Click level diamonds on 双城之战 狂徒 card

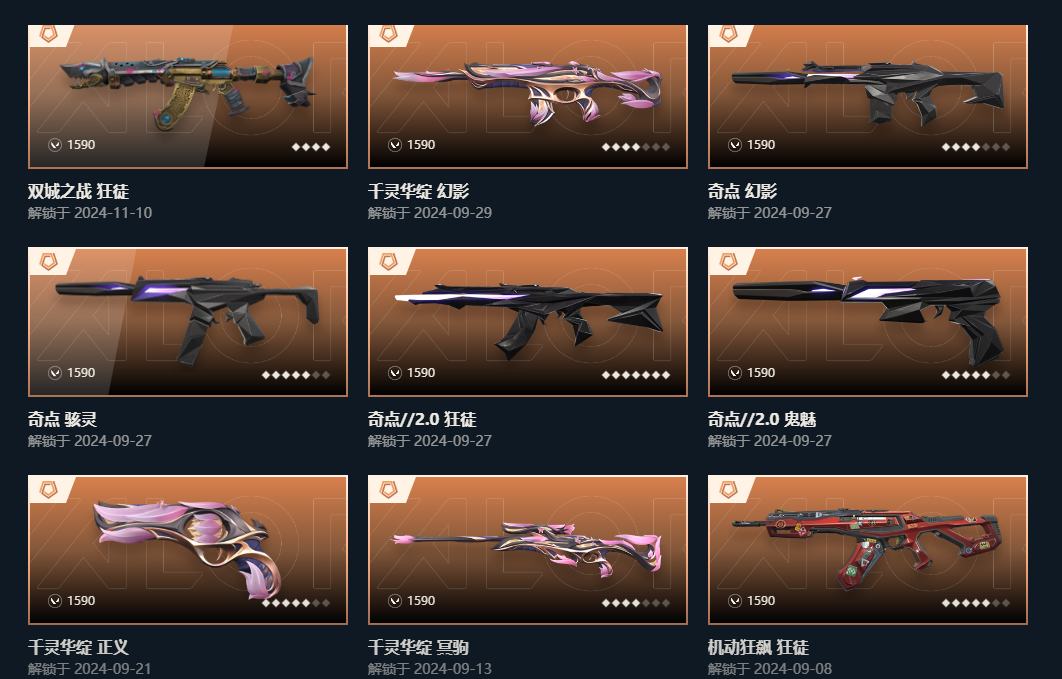(311, 147)
